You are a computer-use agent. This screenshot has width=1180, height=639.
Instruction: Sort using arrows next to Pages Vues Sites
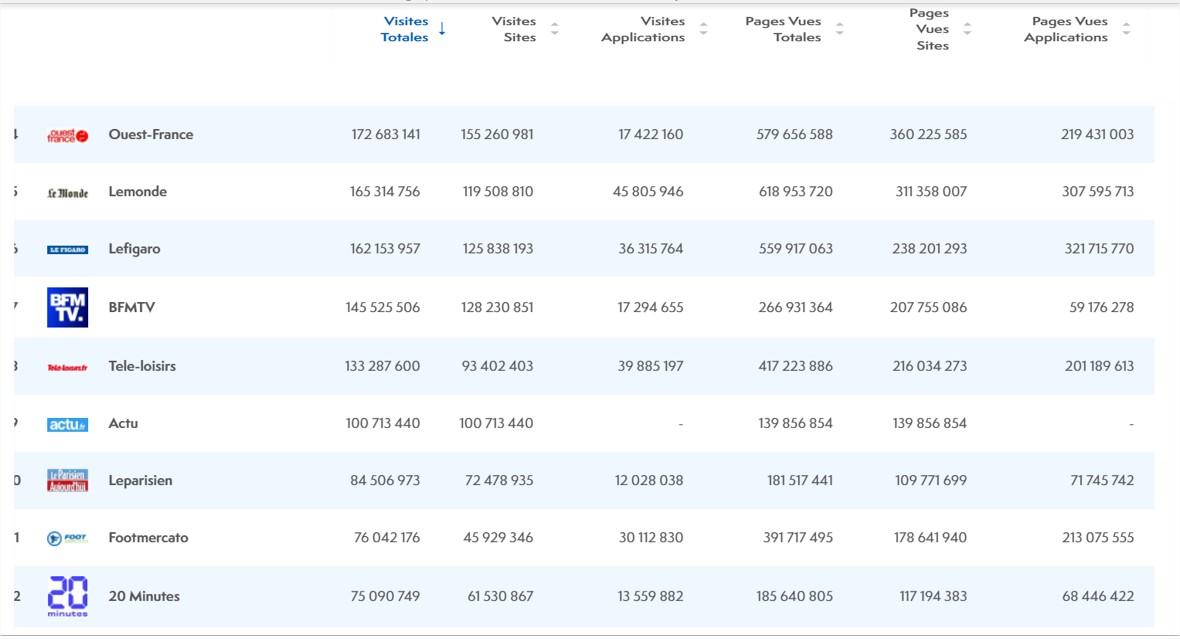click(x=968, y=29)
